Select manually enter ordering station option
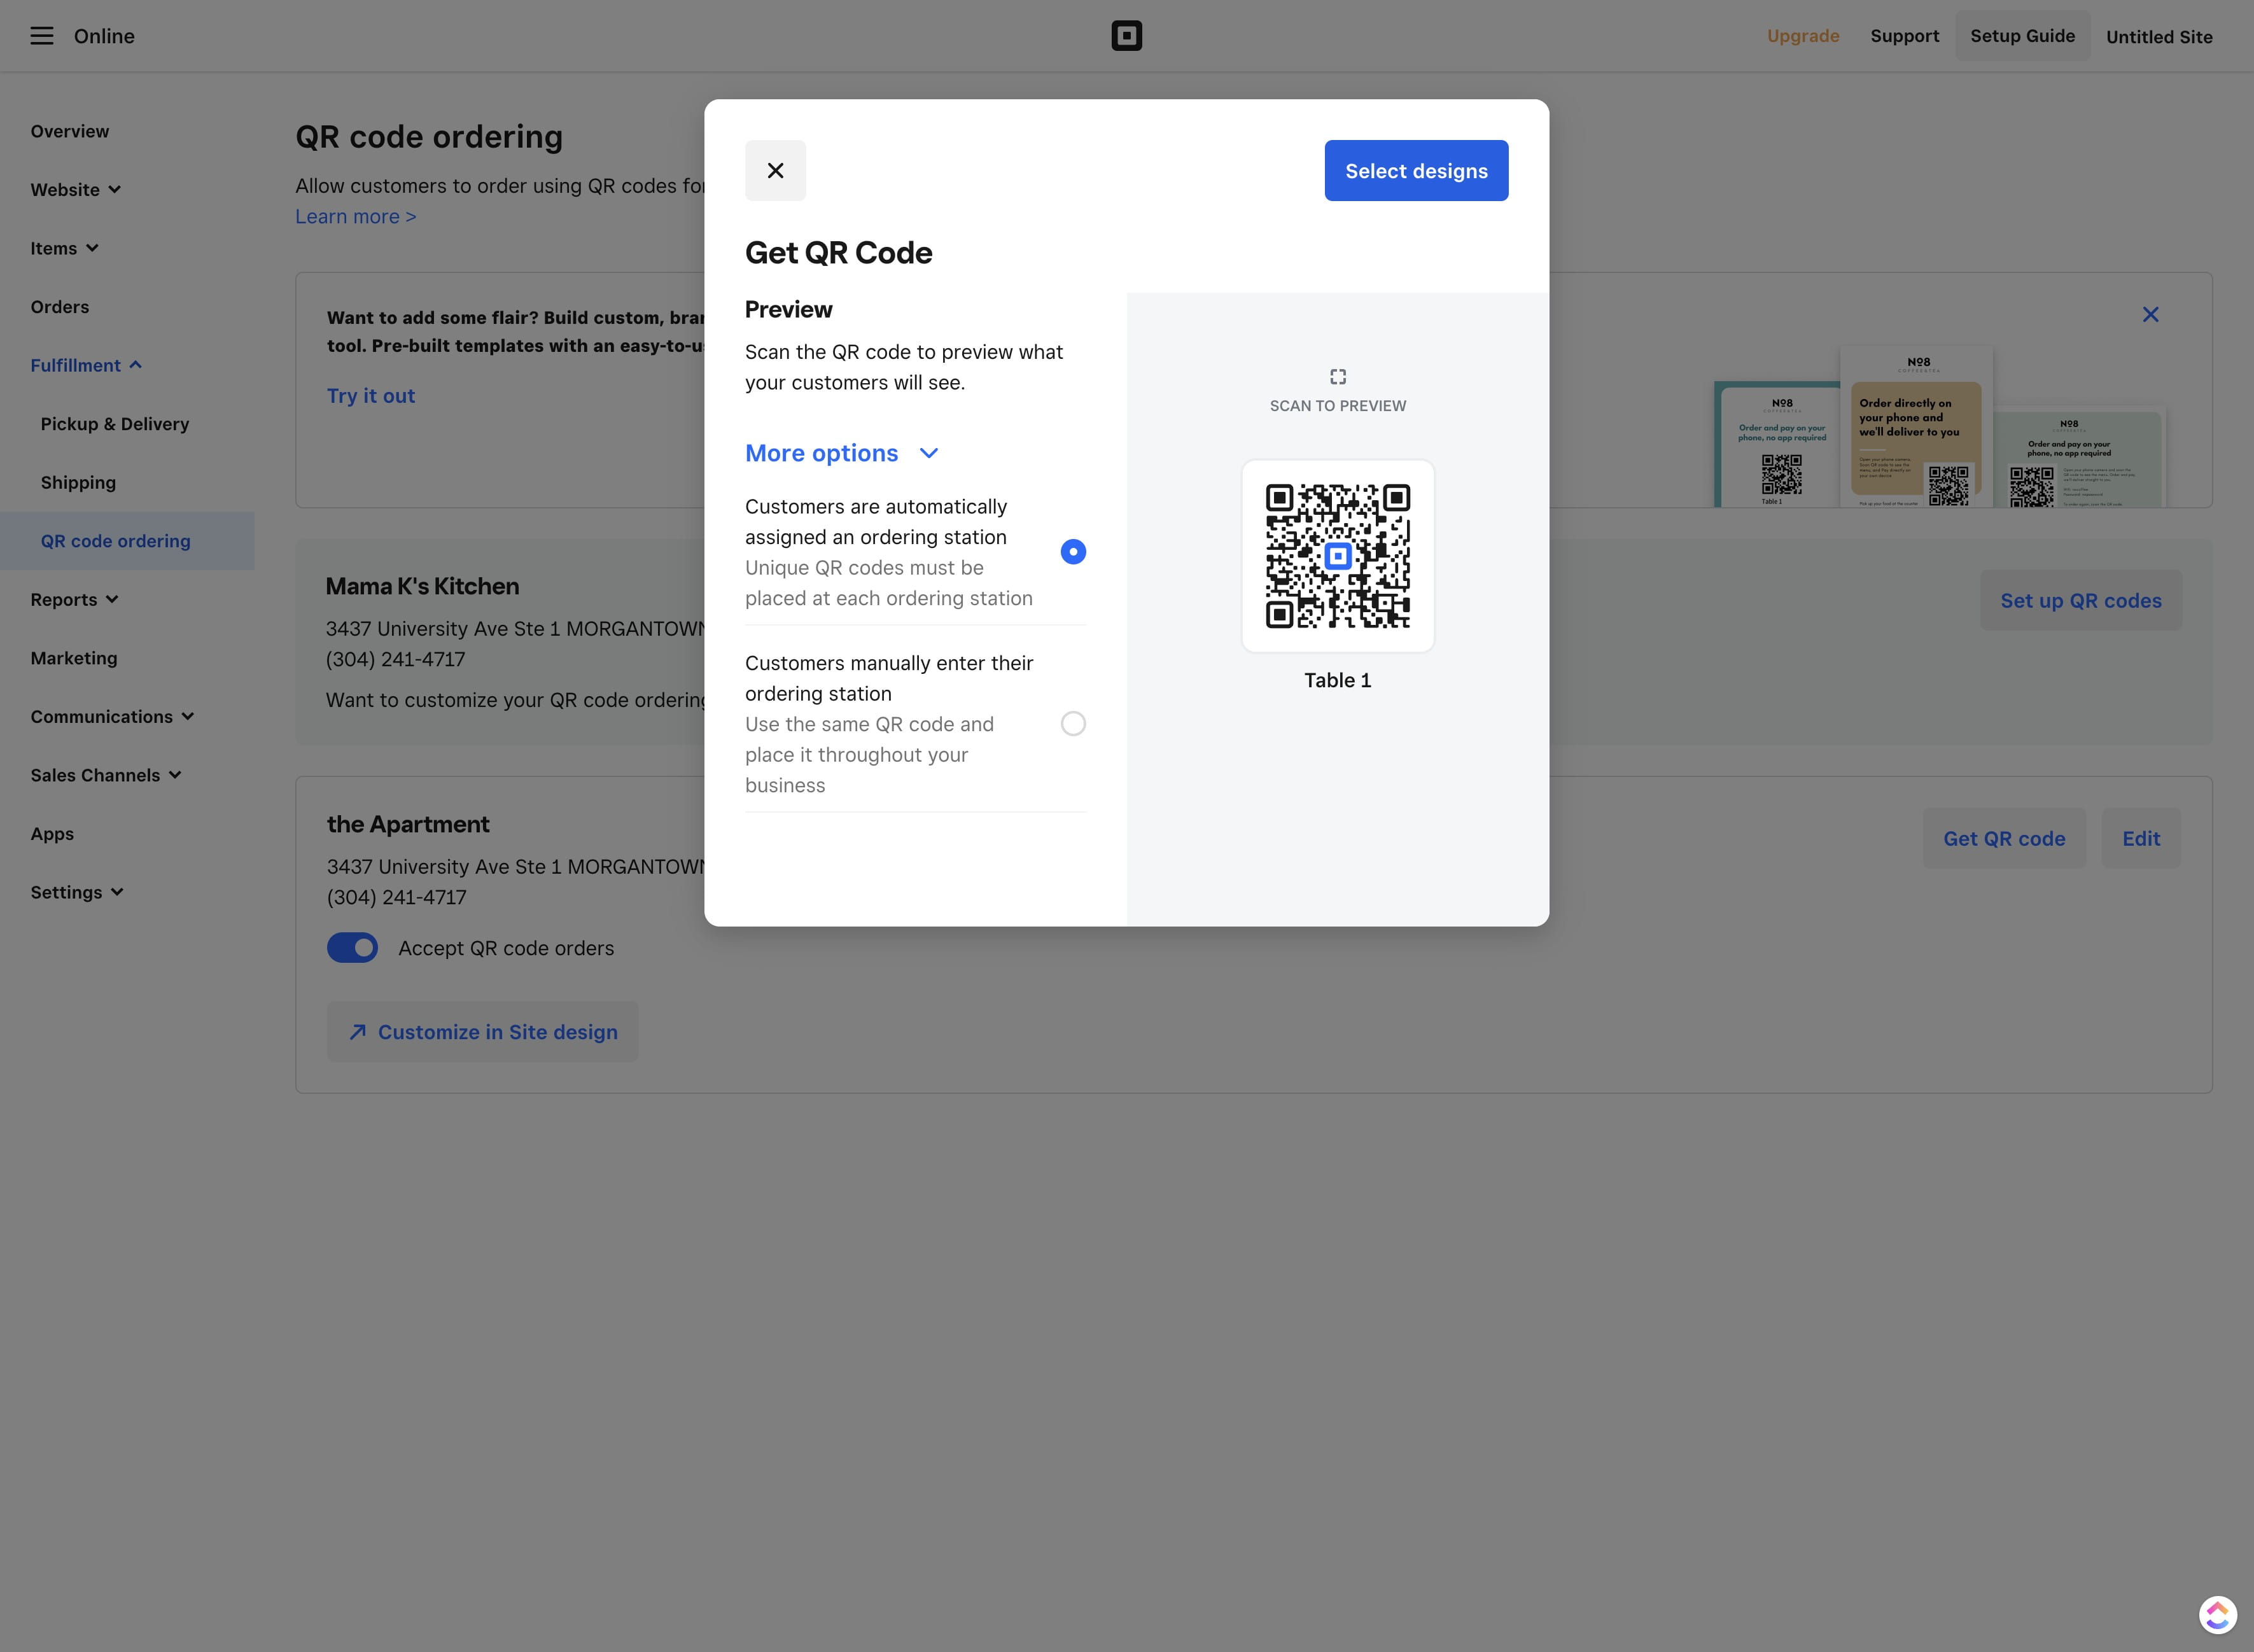Image resolution: width=2254 pixels, height=1652 pixels. [x=1072, y=724]
